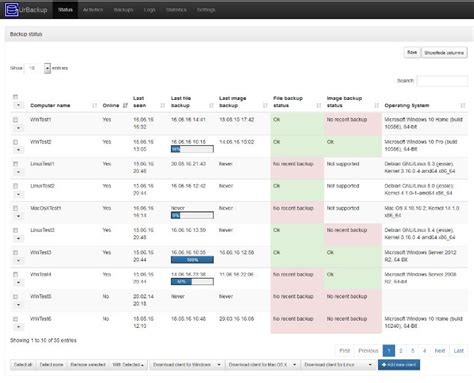Viewport: 474px width, 383px height.
Task: Select LinuxTest3 row checkbox
Action: [15, 230]
